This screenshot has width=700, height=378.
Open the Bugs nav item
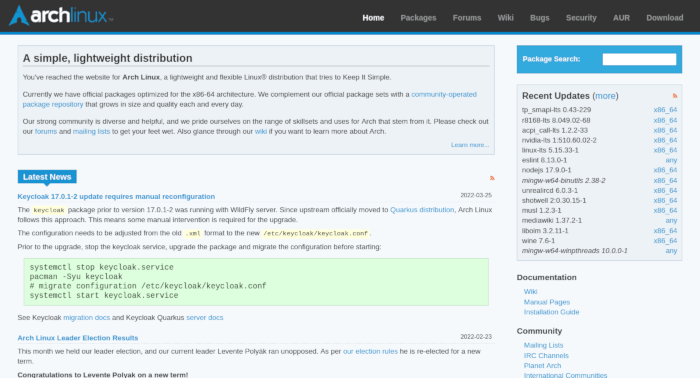click(x=540, y=18)
